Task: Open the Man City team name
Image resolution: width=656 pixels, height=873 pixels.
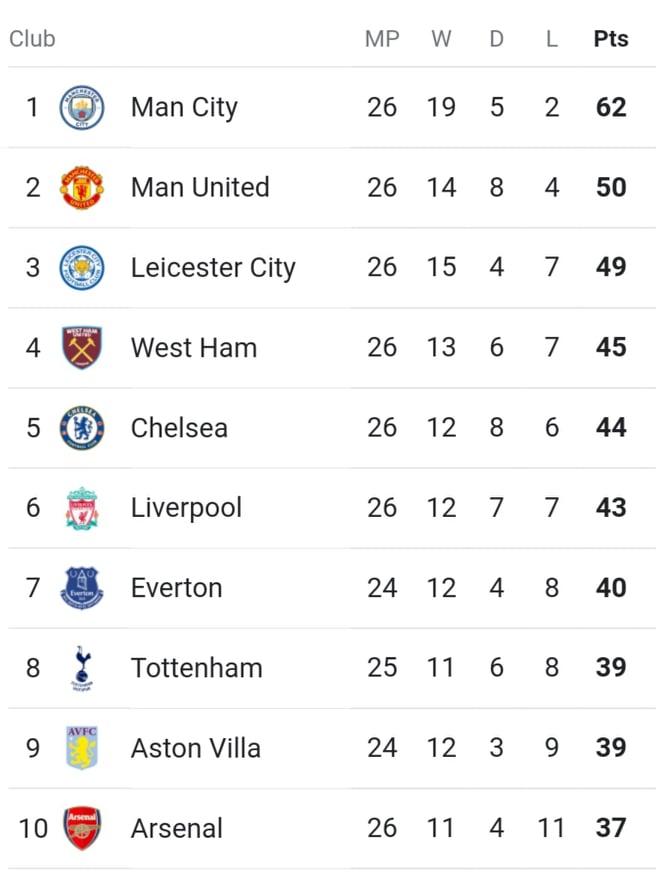Action: pyautogui.click(x=184, y=107)
